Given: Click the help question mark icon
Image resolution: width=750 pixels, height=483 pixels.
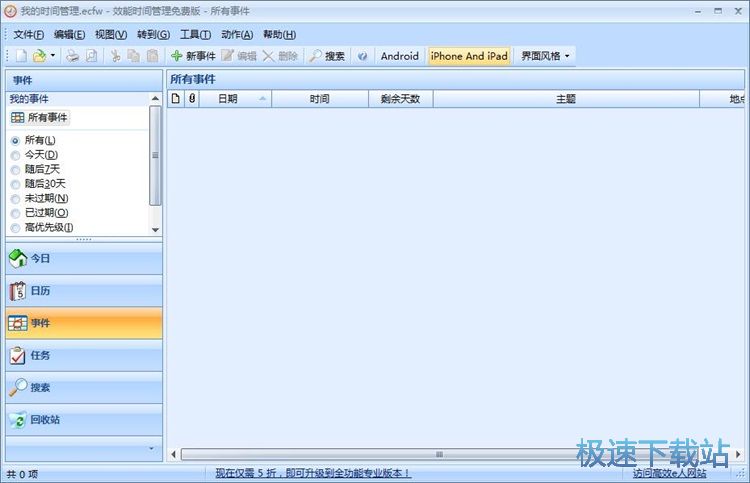Looking at the screenshot, I should 363,56.
